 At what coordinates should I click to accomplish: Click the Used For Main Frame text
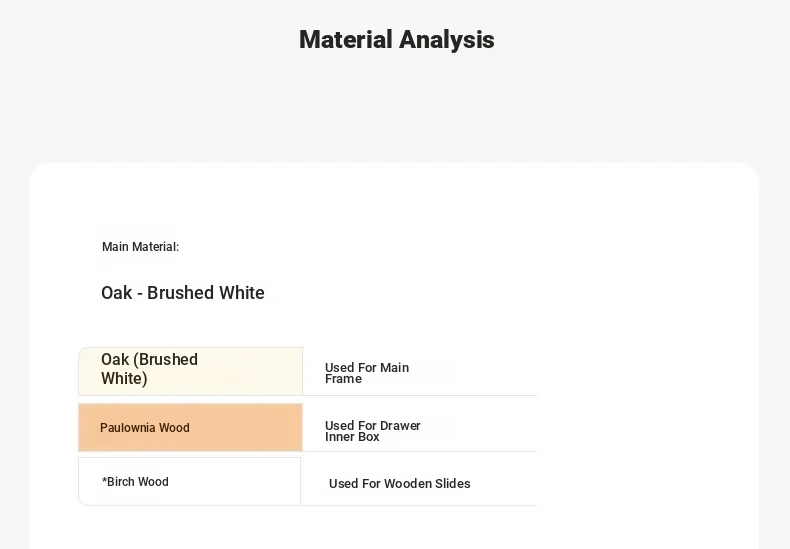(367, 373)
